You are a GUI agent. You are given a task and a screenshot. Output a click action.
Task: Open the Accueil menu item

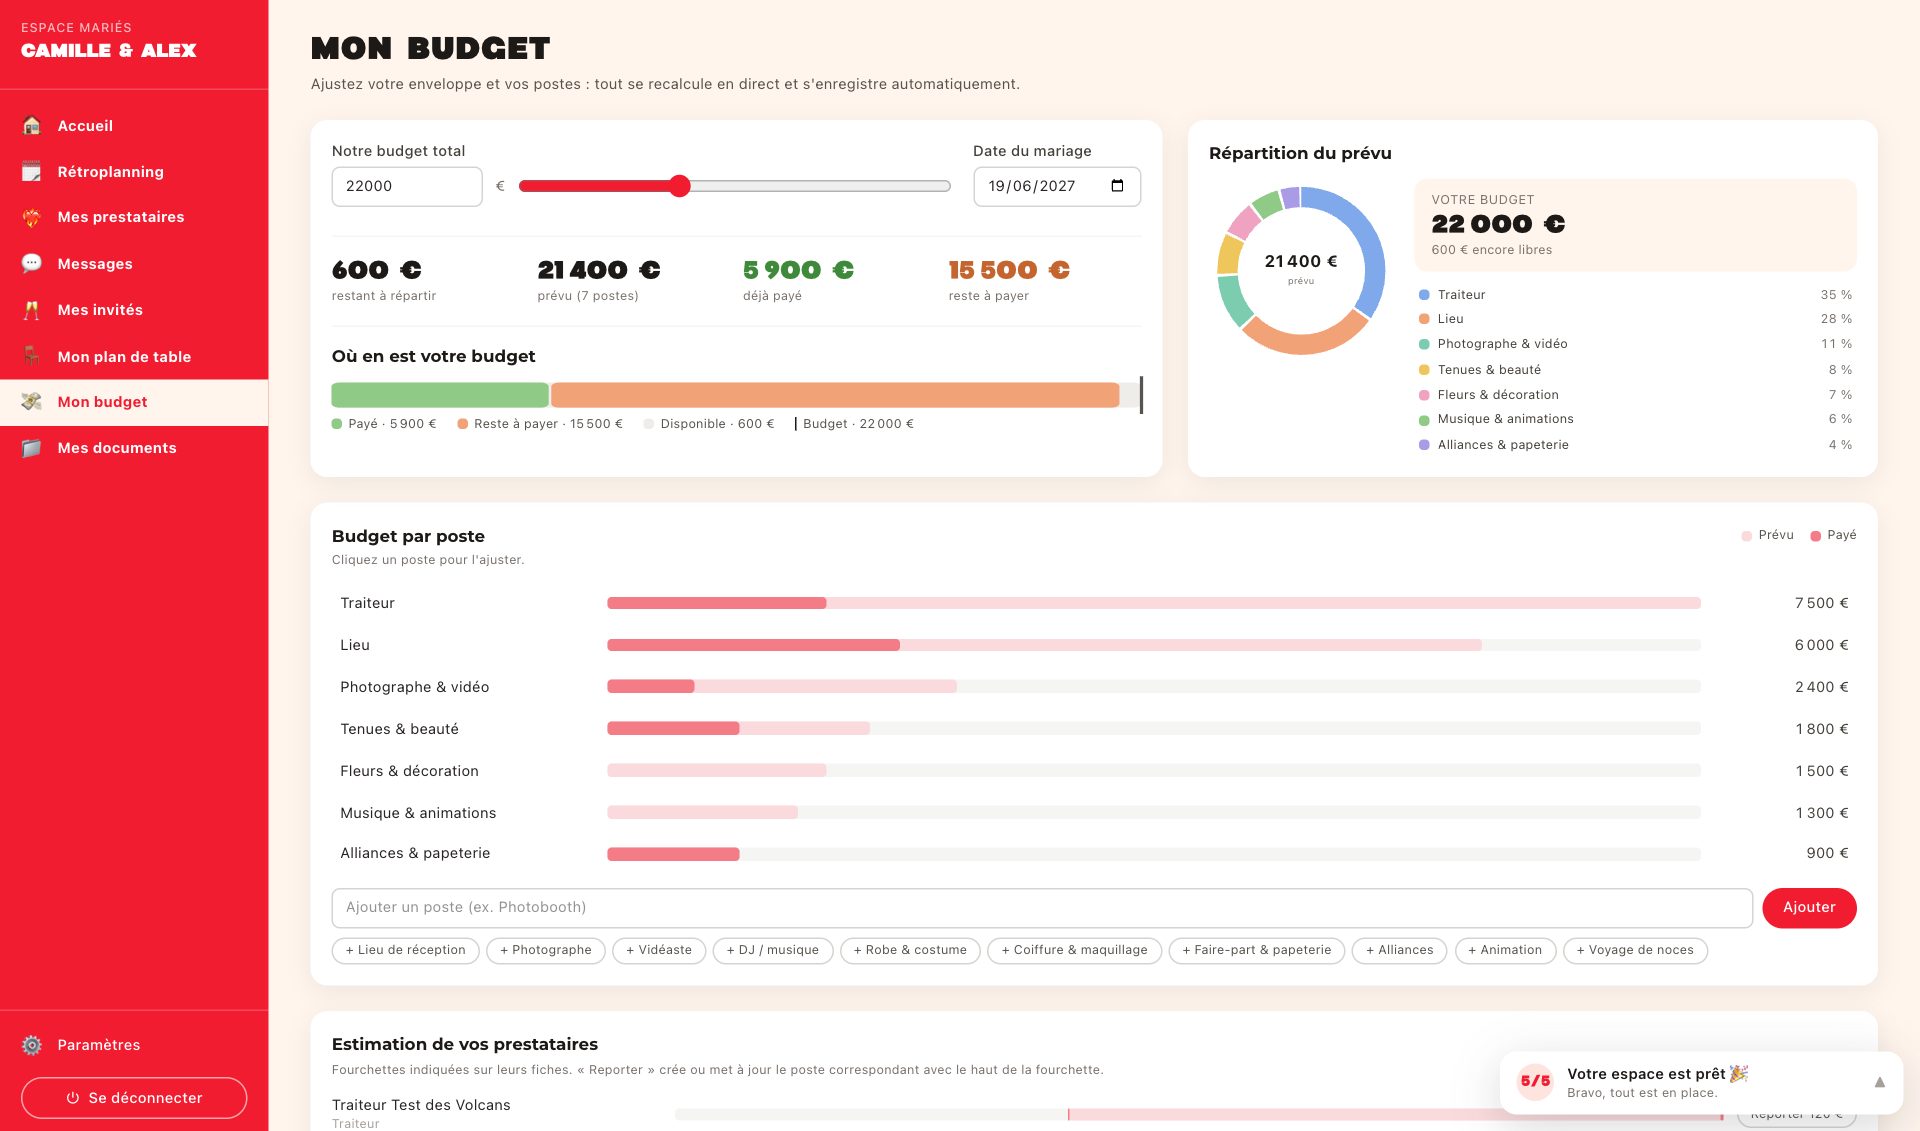[x=134, y=126]
